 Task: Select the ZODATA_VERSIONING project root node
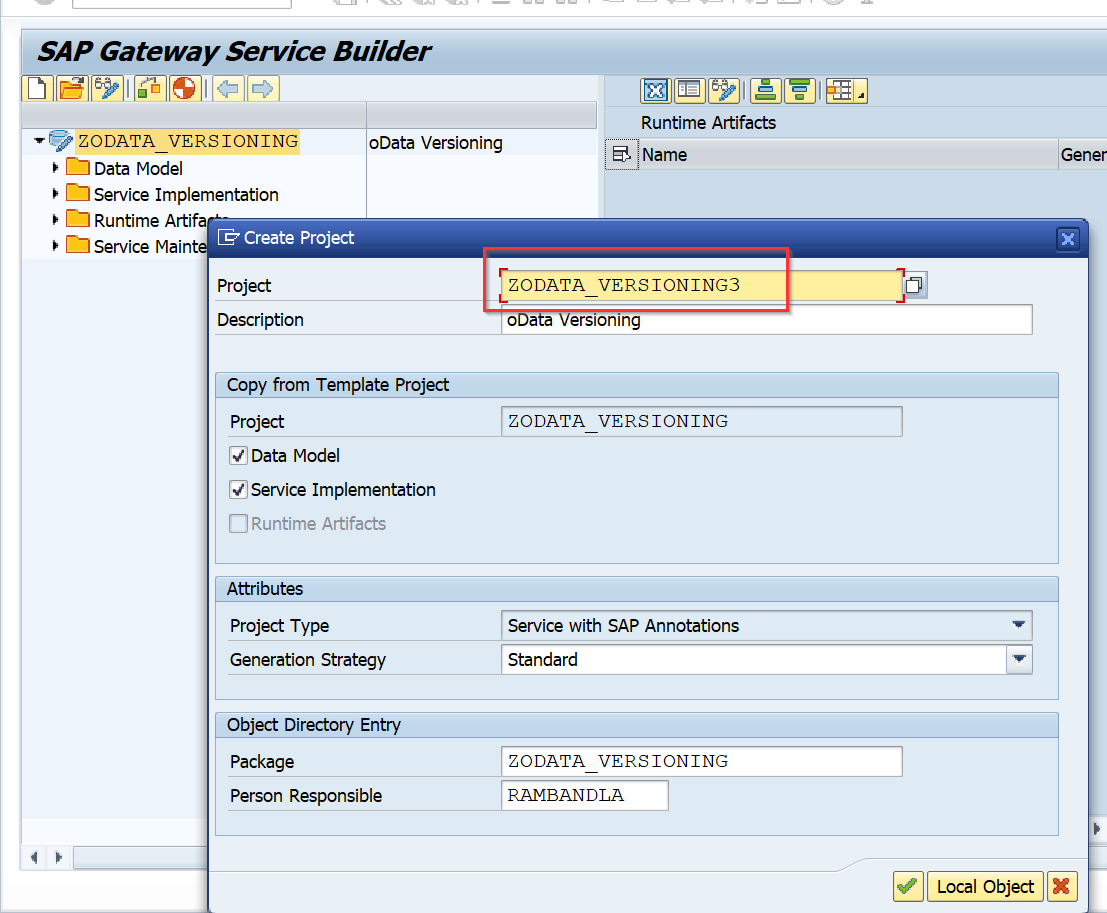pyautogui.click(x=185, y=141)
